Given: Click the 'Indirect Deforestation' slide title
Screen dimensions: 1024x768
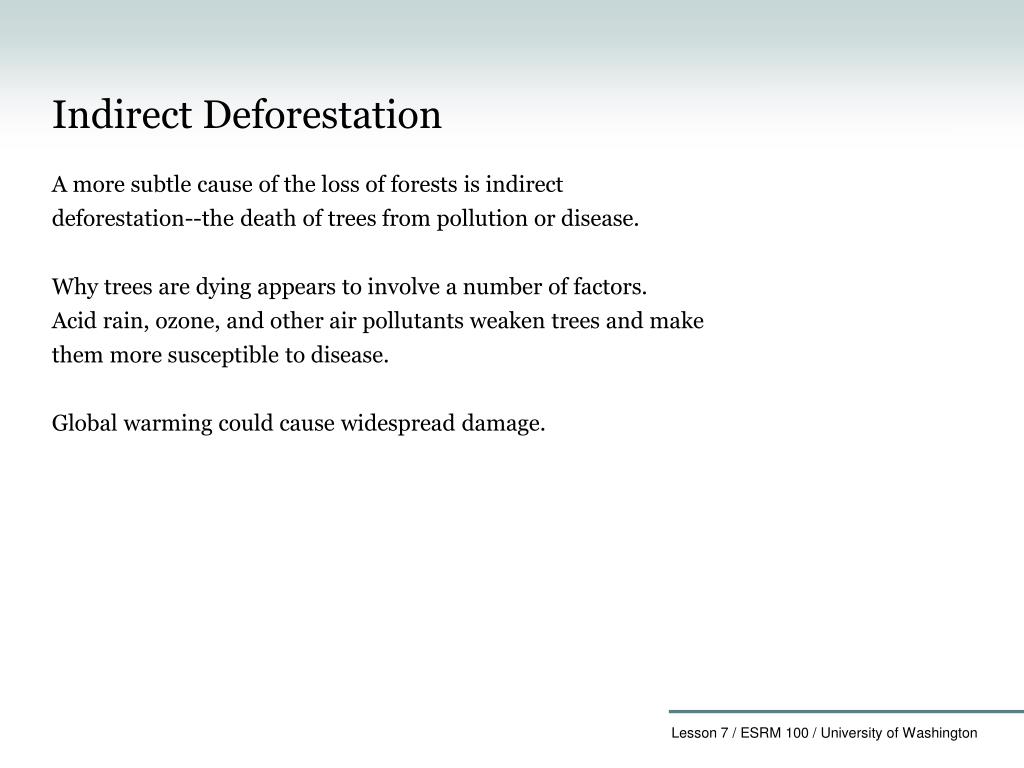Looking at the screenshot, I should [x=247, y=115].
